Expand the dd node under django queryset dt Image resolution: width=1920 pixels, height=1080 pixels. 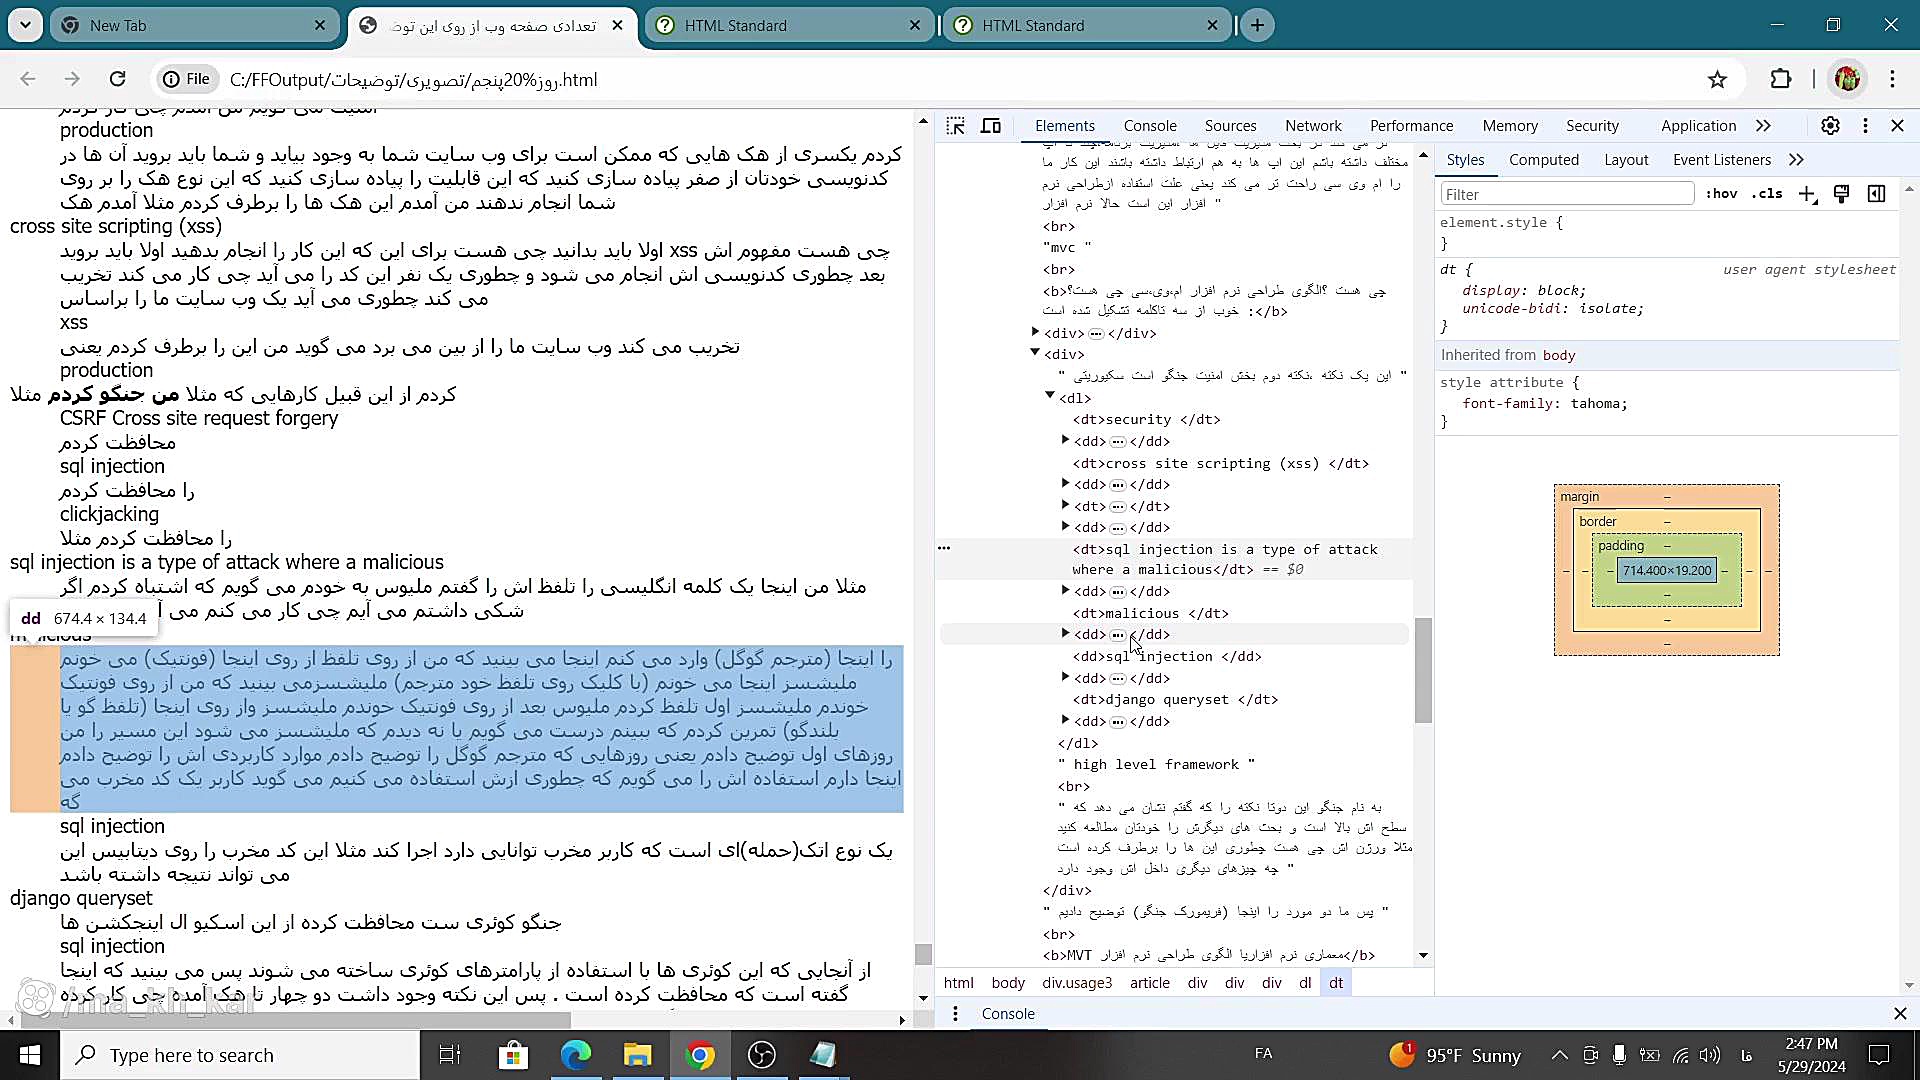pyautogui.click(x=1065, y=720)
